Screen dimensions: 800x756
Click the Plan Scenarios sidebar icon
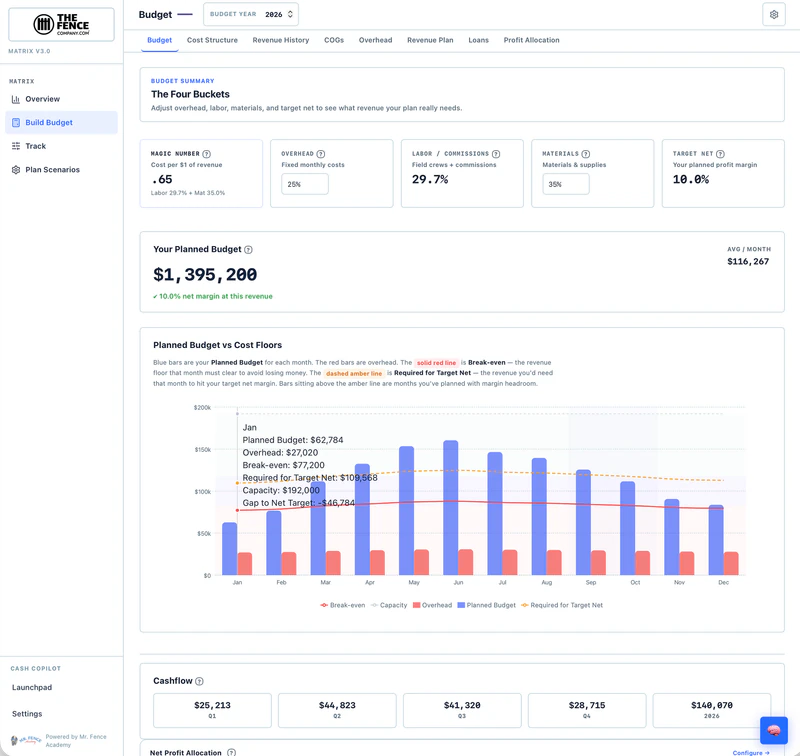click(16, 169)
